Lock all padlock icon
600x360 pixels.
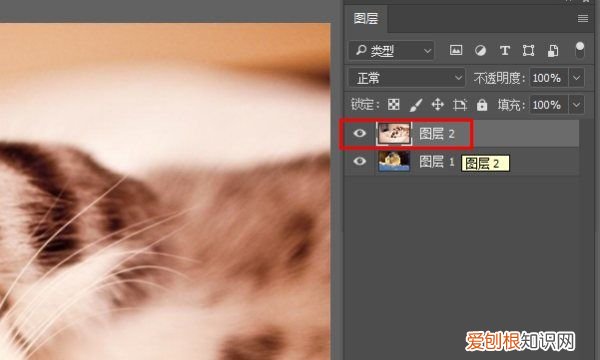[482, 104]
